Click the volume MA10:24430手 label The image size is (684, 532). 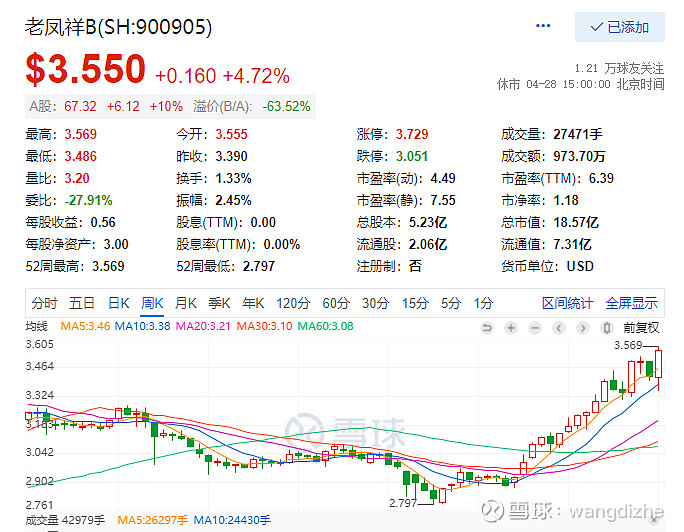click(232, 520)
